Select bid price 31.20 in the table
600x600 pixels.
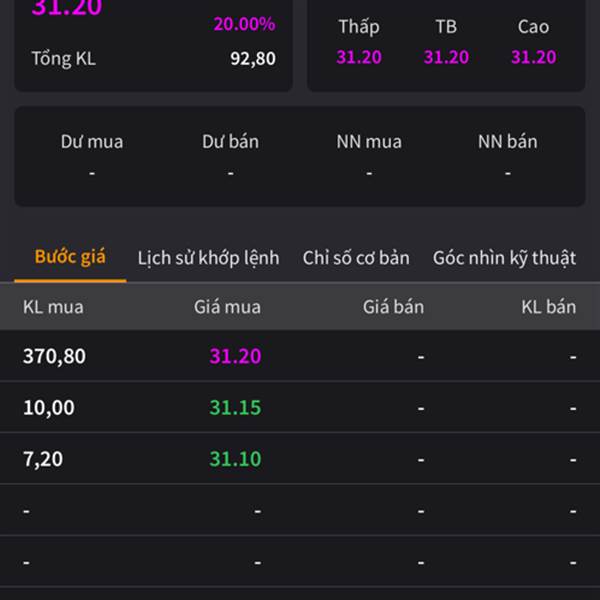click(235, 356)
